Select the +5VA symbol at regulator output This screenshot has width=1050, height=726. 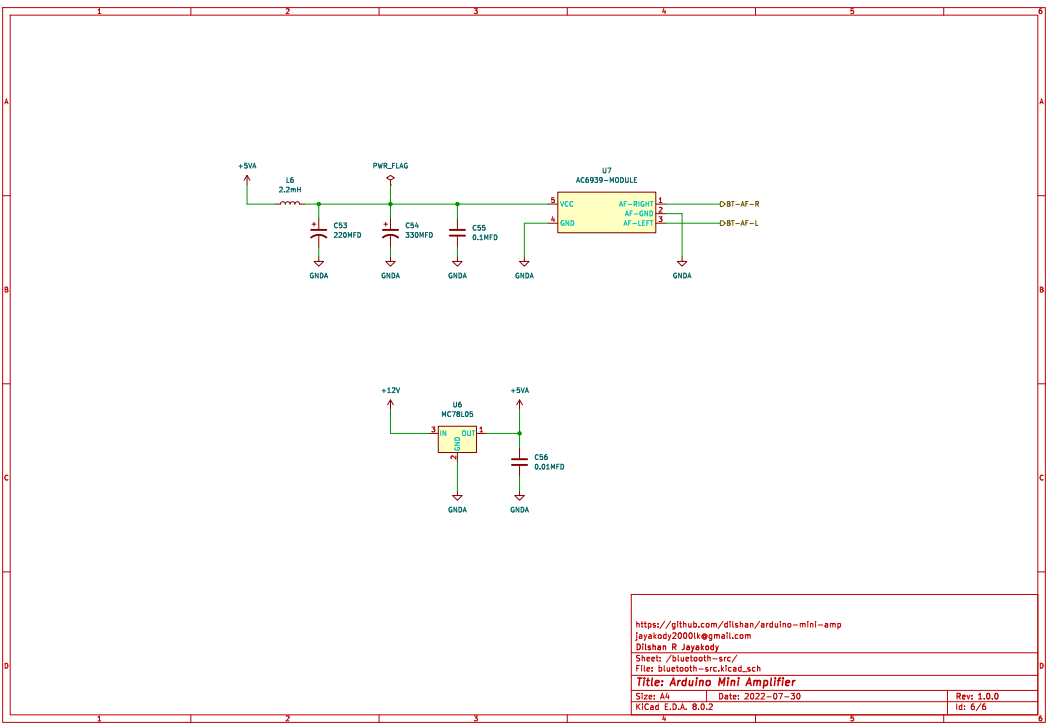519,404
